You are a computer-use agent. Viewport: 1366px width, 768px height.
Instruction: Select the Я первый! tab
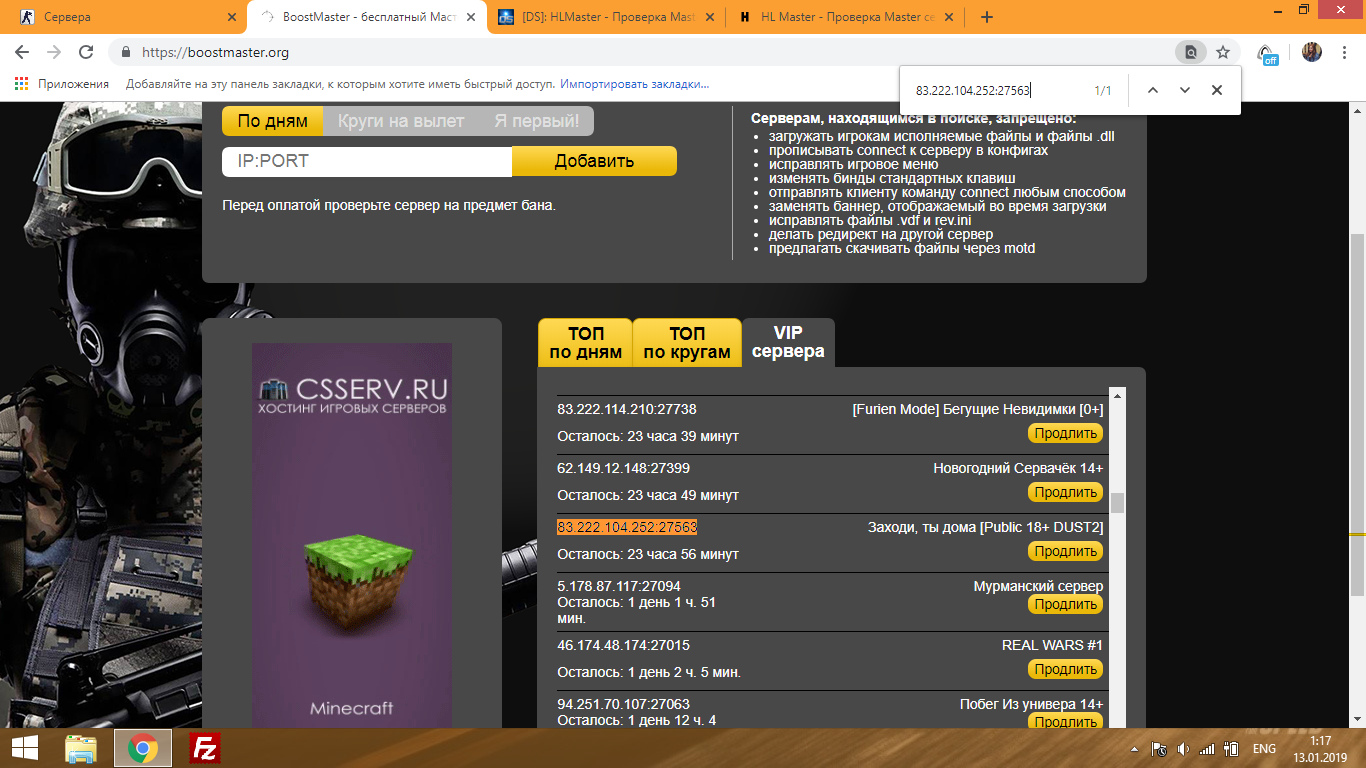point(536,121)
